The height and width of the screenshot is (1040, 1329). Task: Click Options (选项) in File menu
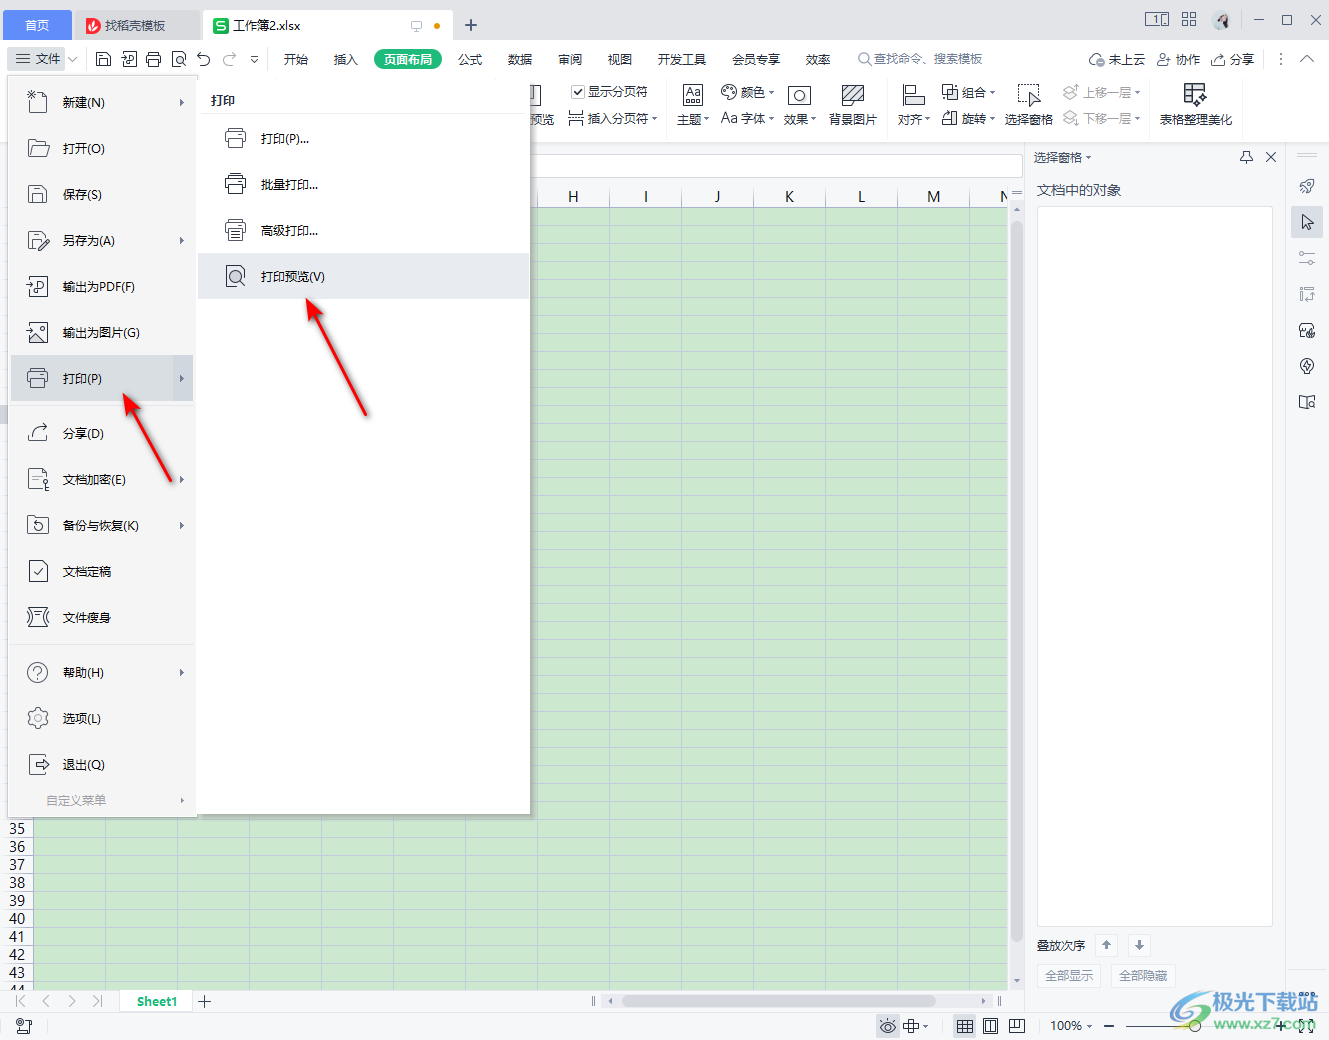point(101,718)
